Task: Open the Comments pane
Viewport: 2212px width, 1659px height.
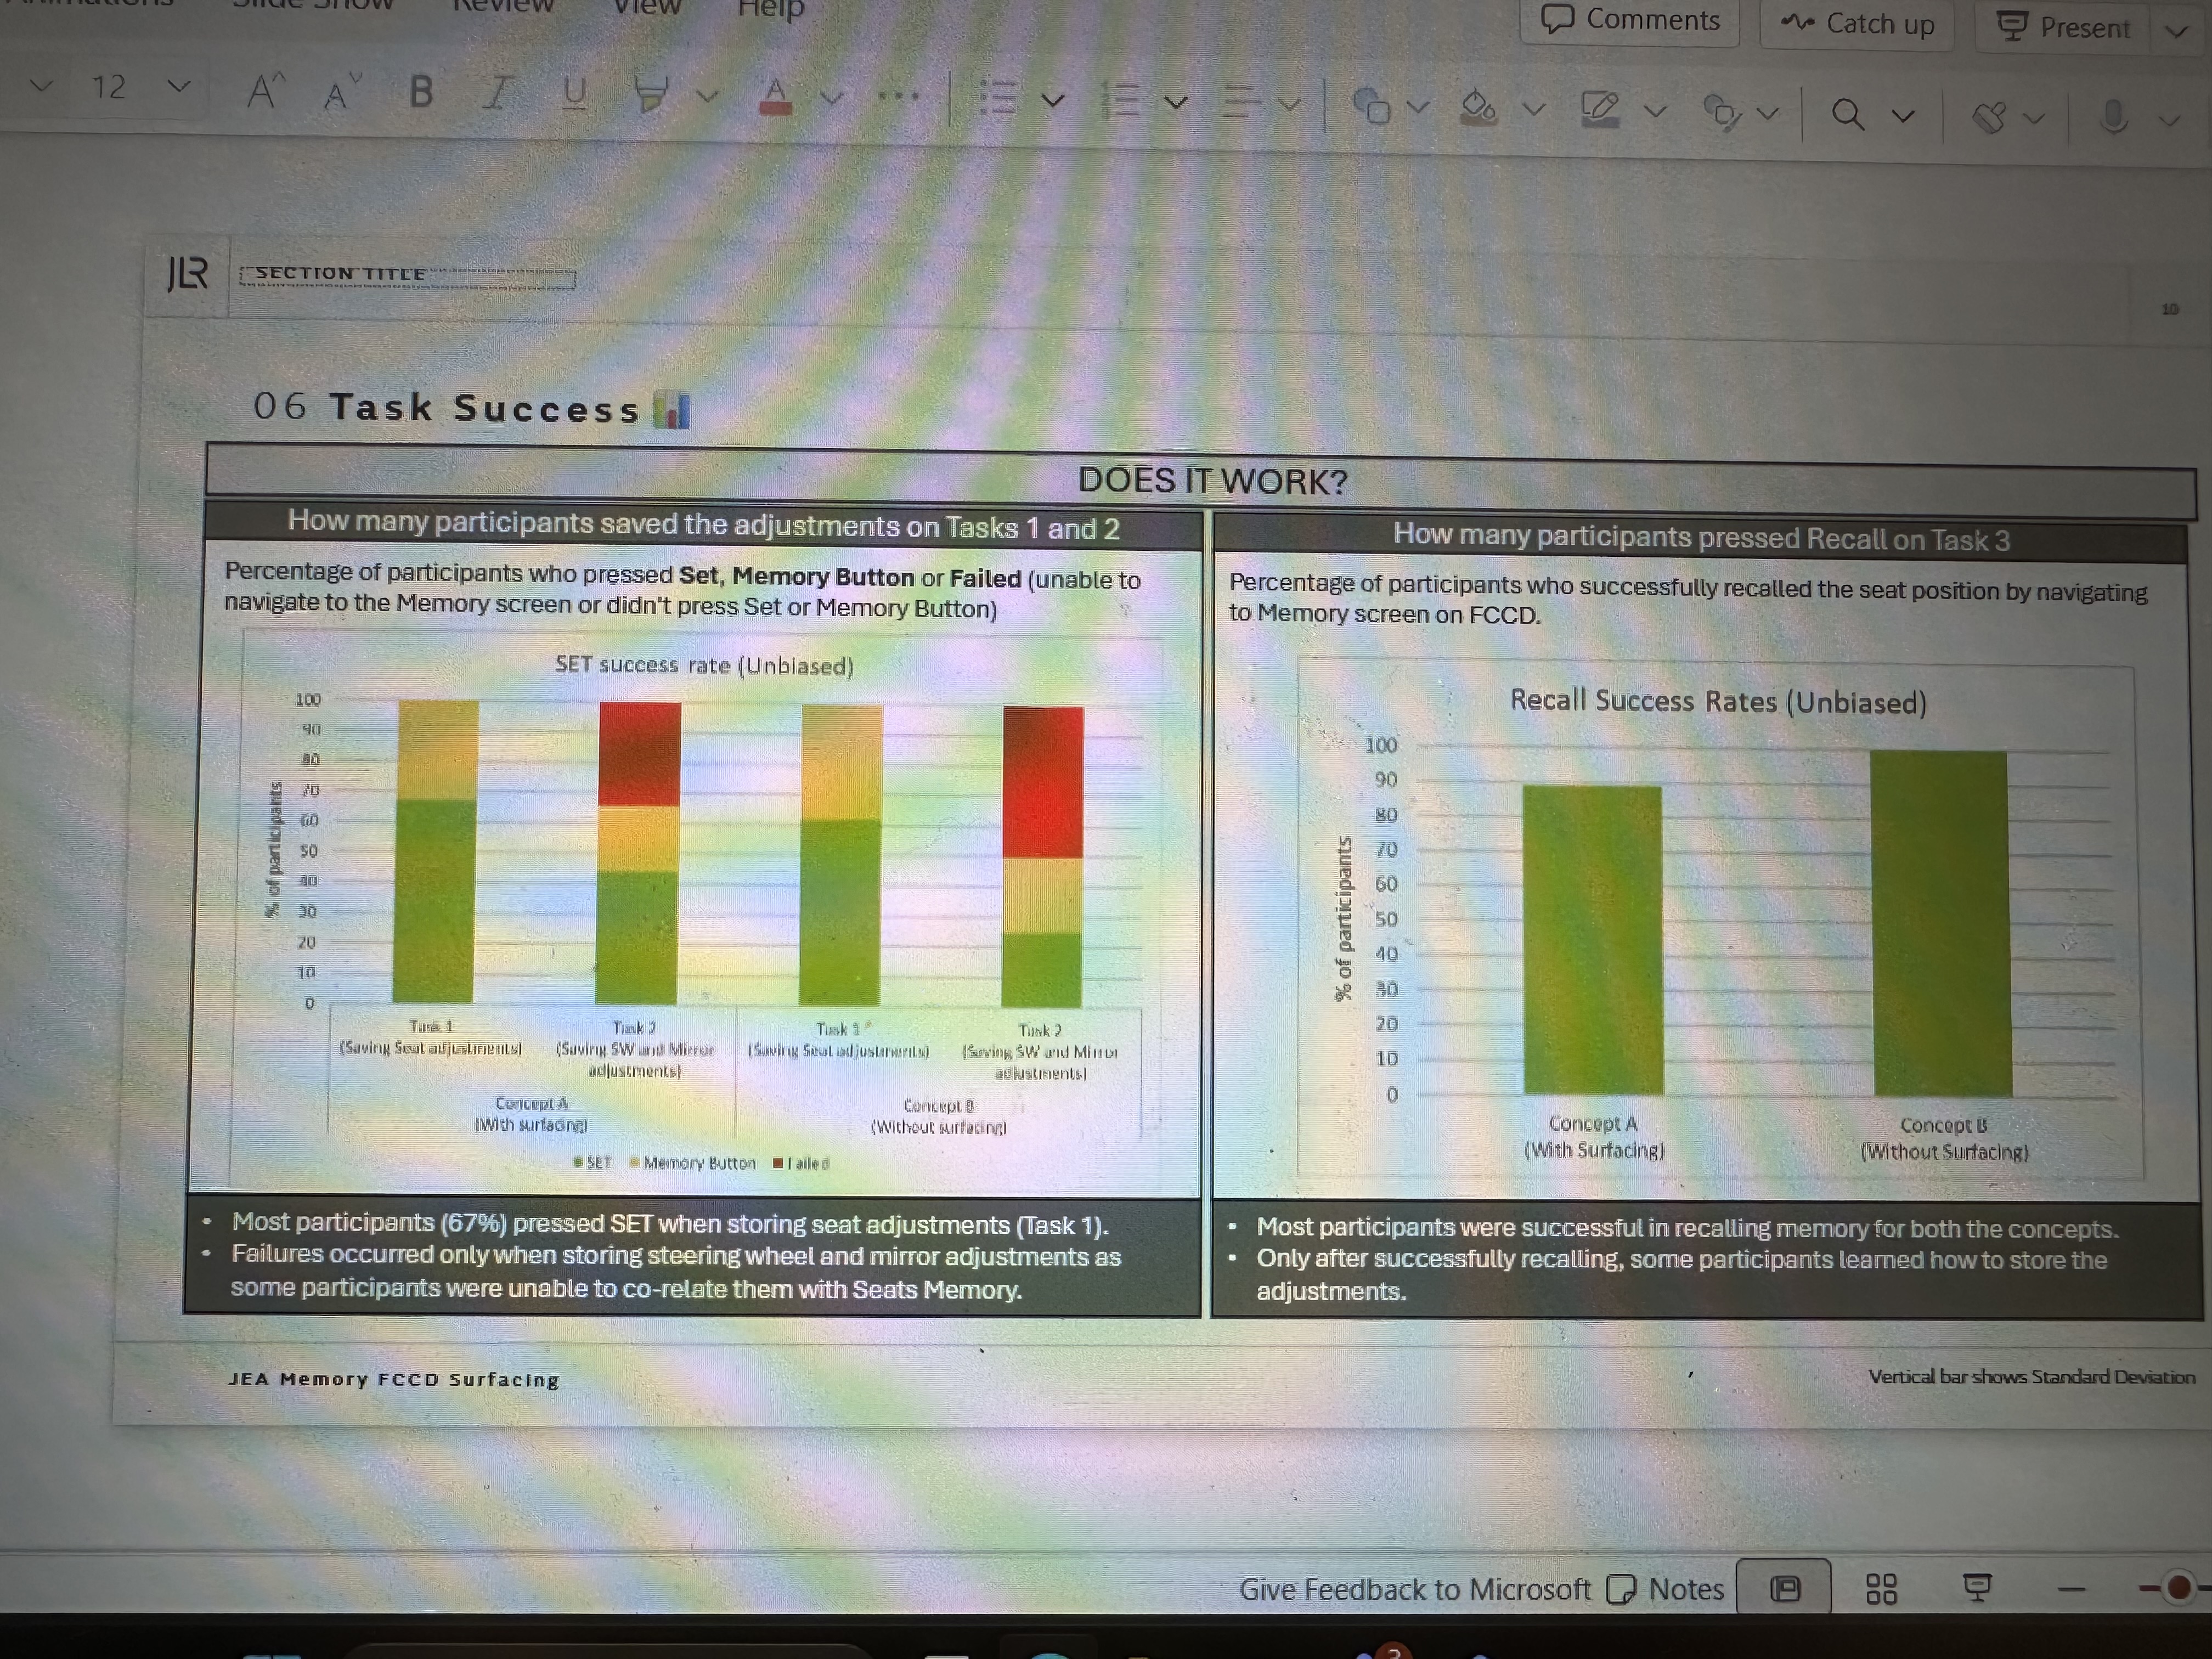Action: pyautogui.click(x=1630, y=20)
